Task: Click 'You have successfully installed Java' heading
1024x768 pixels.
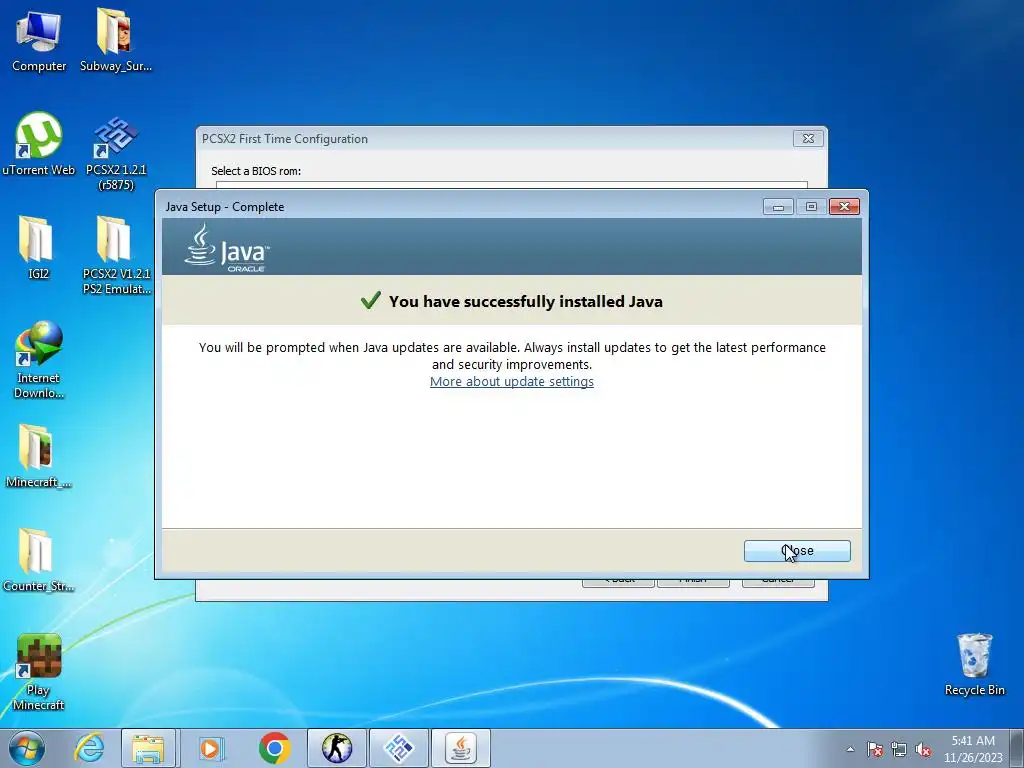Action: click(x=526, y=301)
